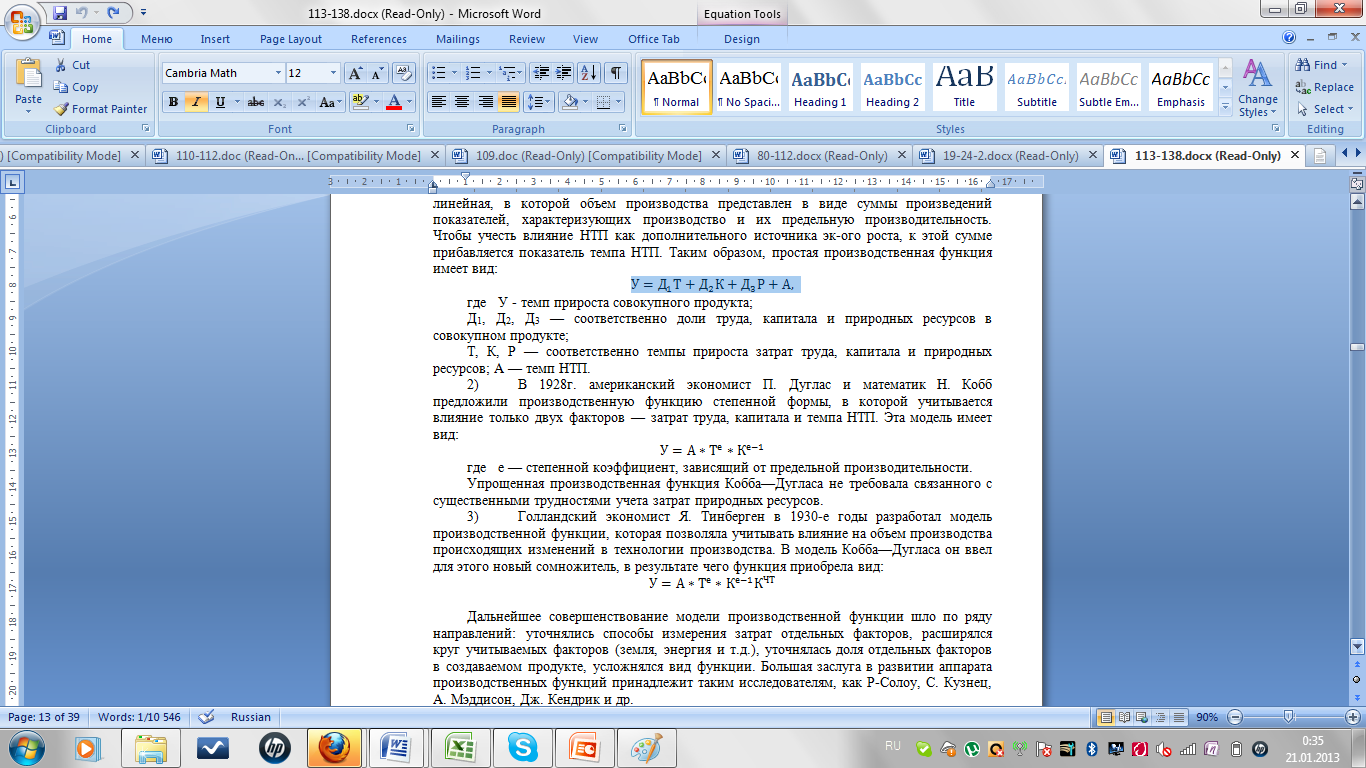The width and height of the screenshot is (1366, 768).
Task: Open the font color red swatch
Action: [394, 102]
